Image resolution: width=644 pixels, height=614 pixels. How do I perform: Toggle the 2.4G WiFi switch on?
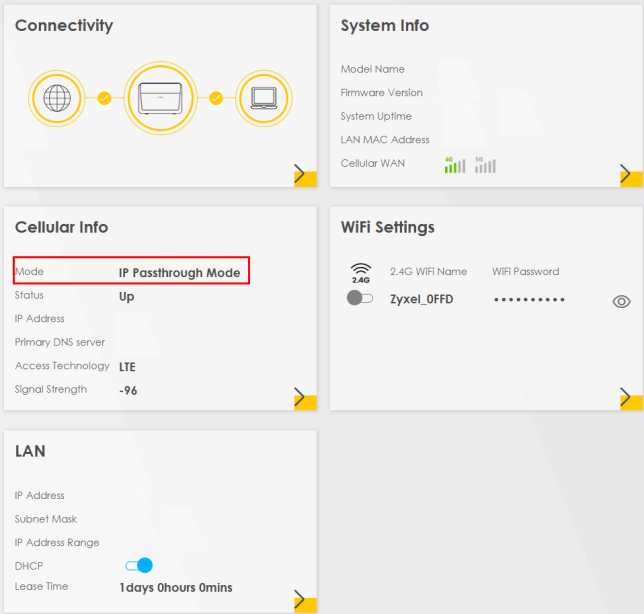[360, 299]
